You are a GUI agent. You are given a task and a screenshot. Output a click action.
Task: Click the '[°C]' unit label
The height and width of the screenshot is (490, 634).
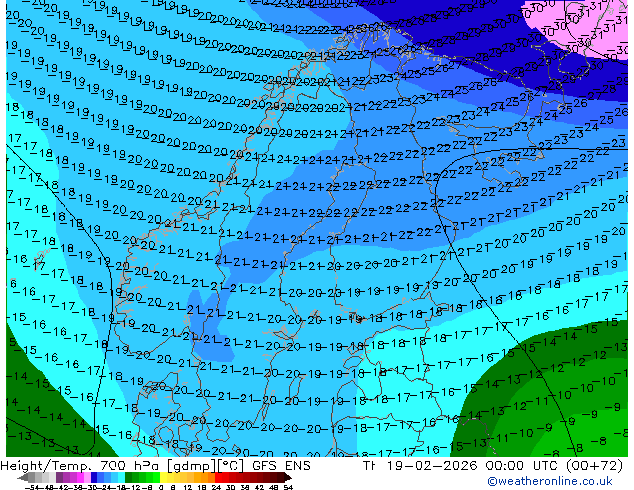tap(231, 466)
